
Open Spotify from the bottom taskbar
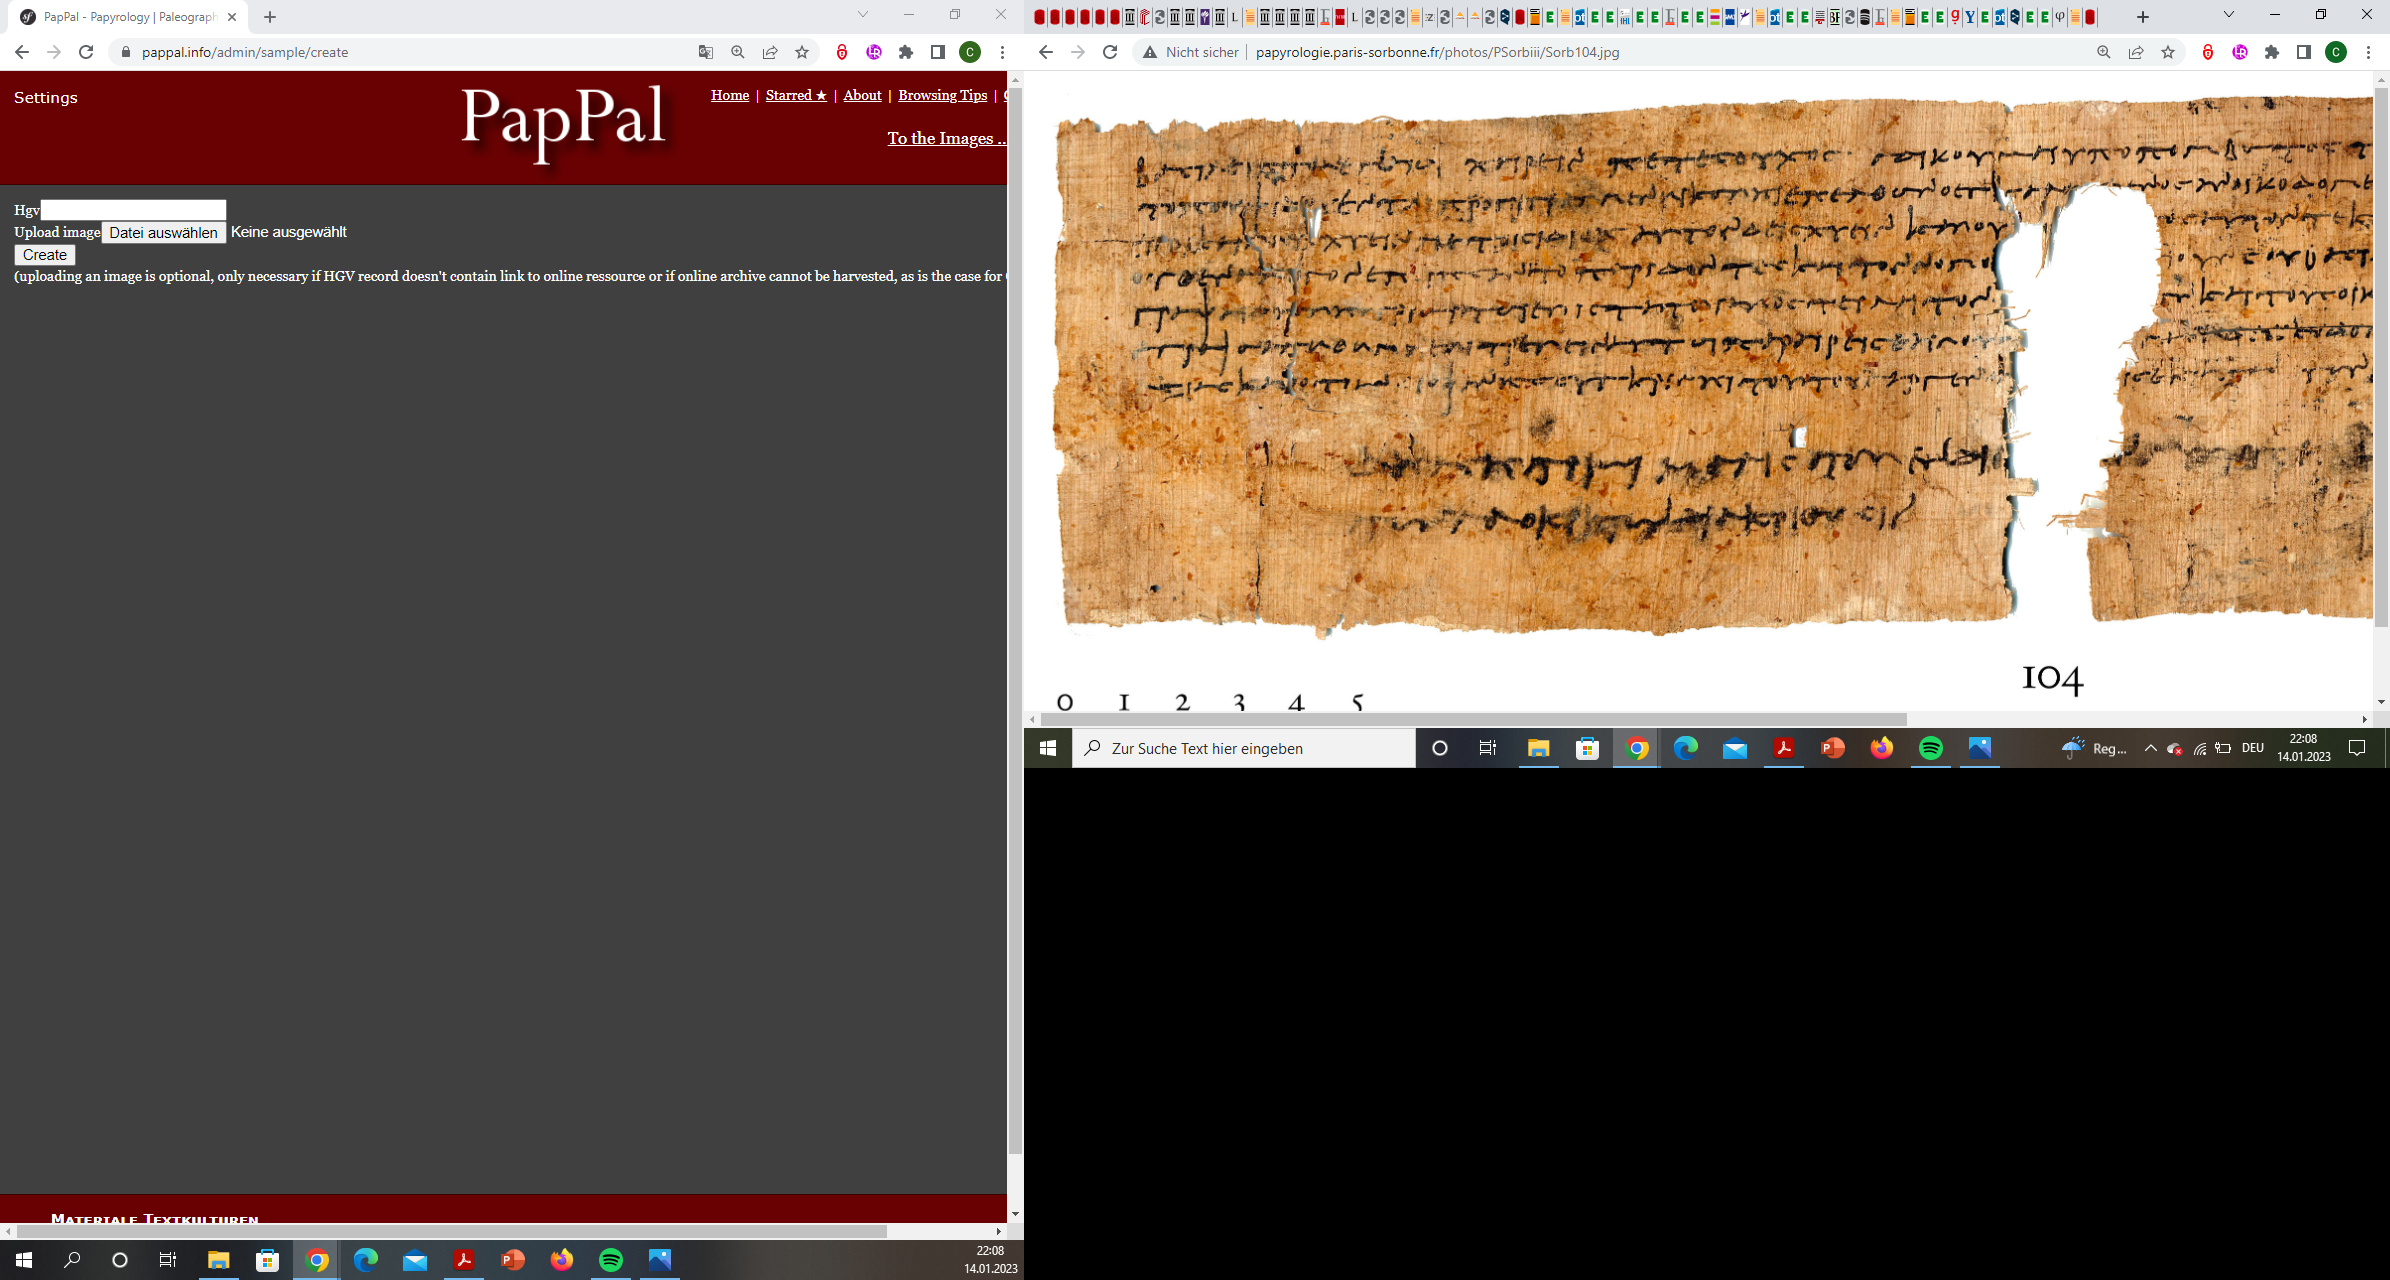(x=611, y=1260)
